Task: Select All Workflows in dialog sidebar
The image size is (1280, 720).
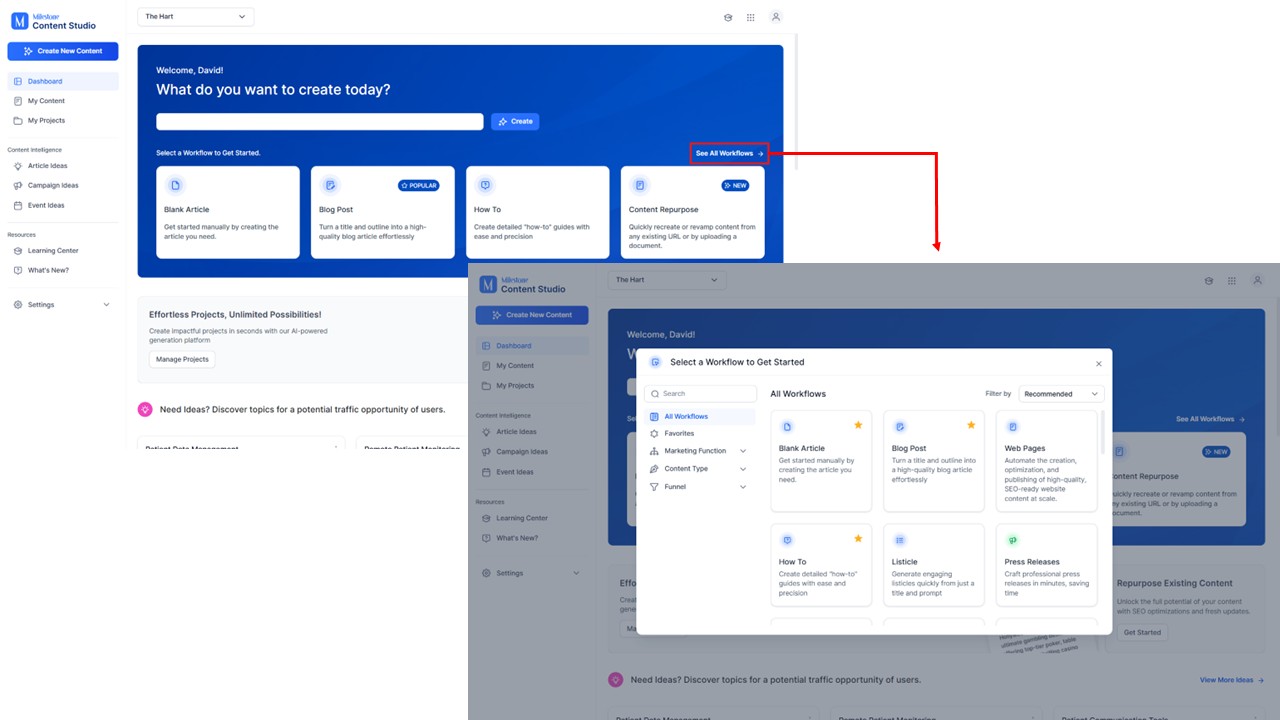Action: 700,416
